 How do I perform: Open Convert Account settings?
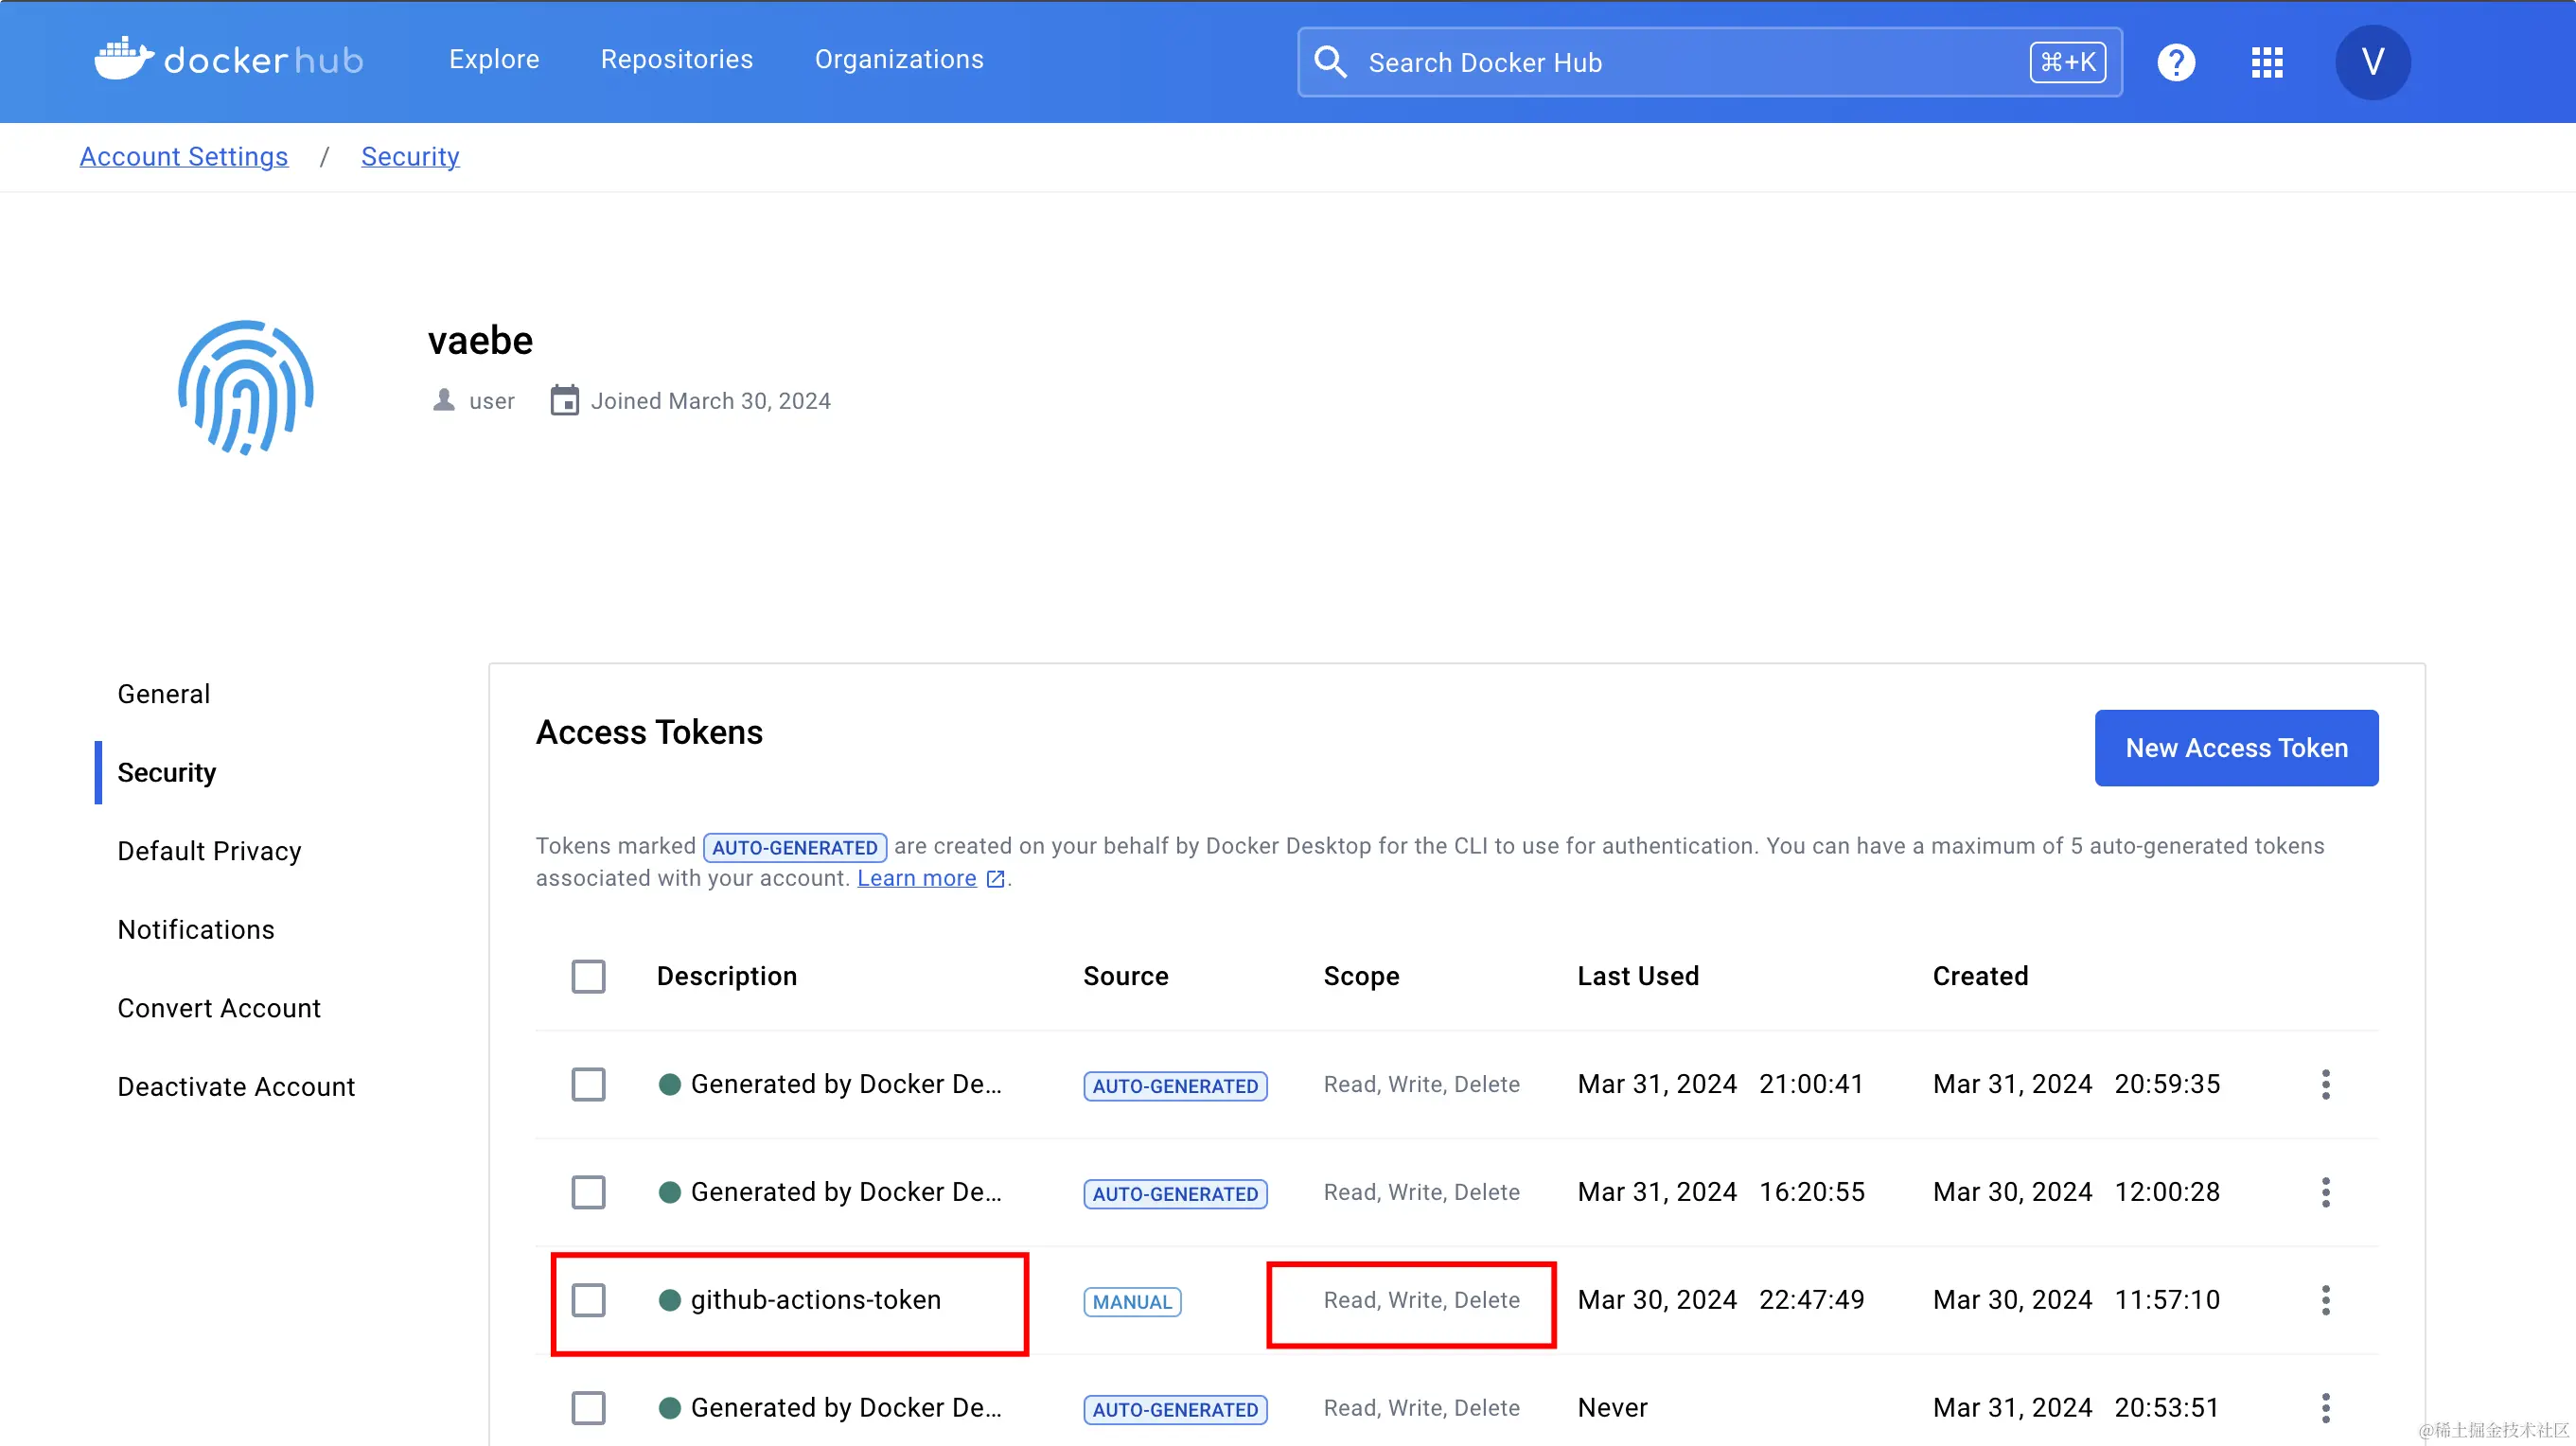coord(219,1008)
